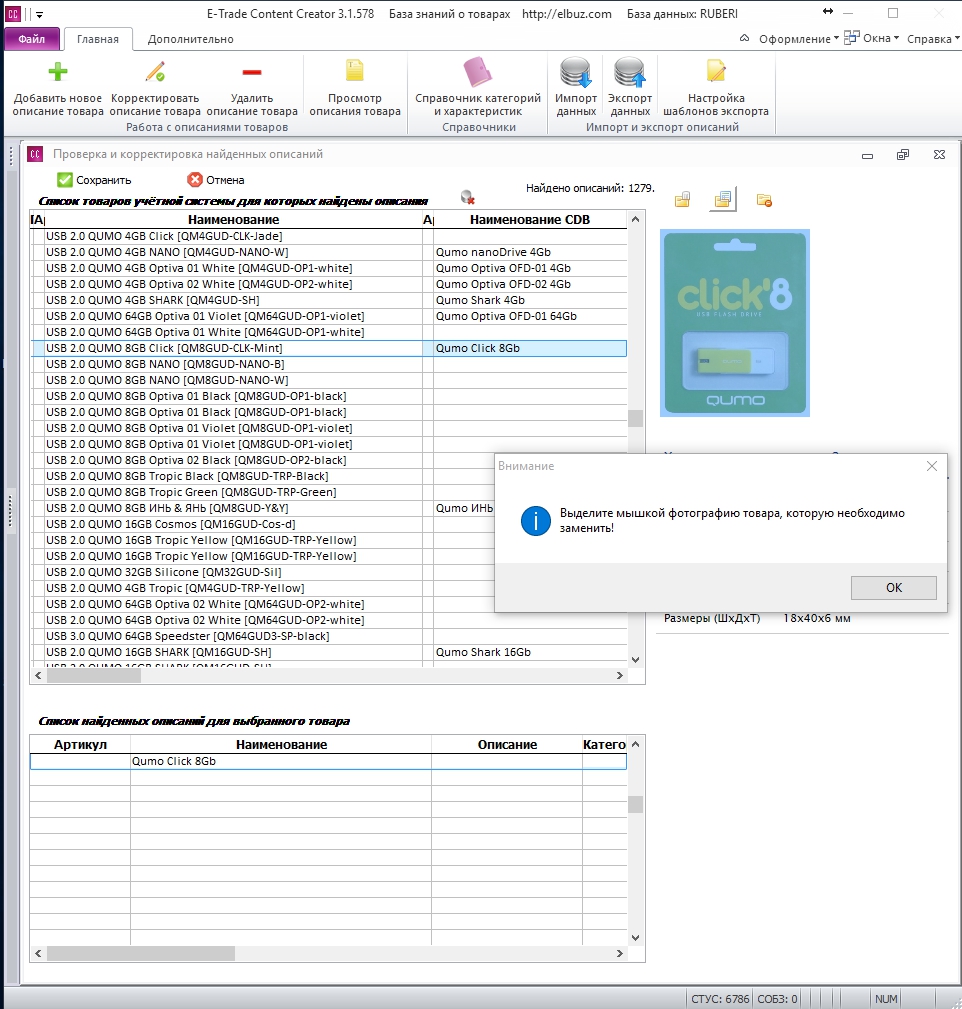Click the add new product description icon
Screen dimensions: 962x1009
pos(58,71)
